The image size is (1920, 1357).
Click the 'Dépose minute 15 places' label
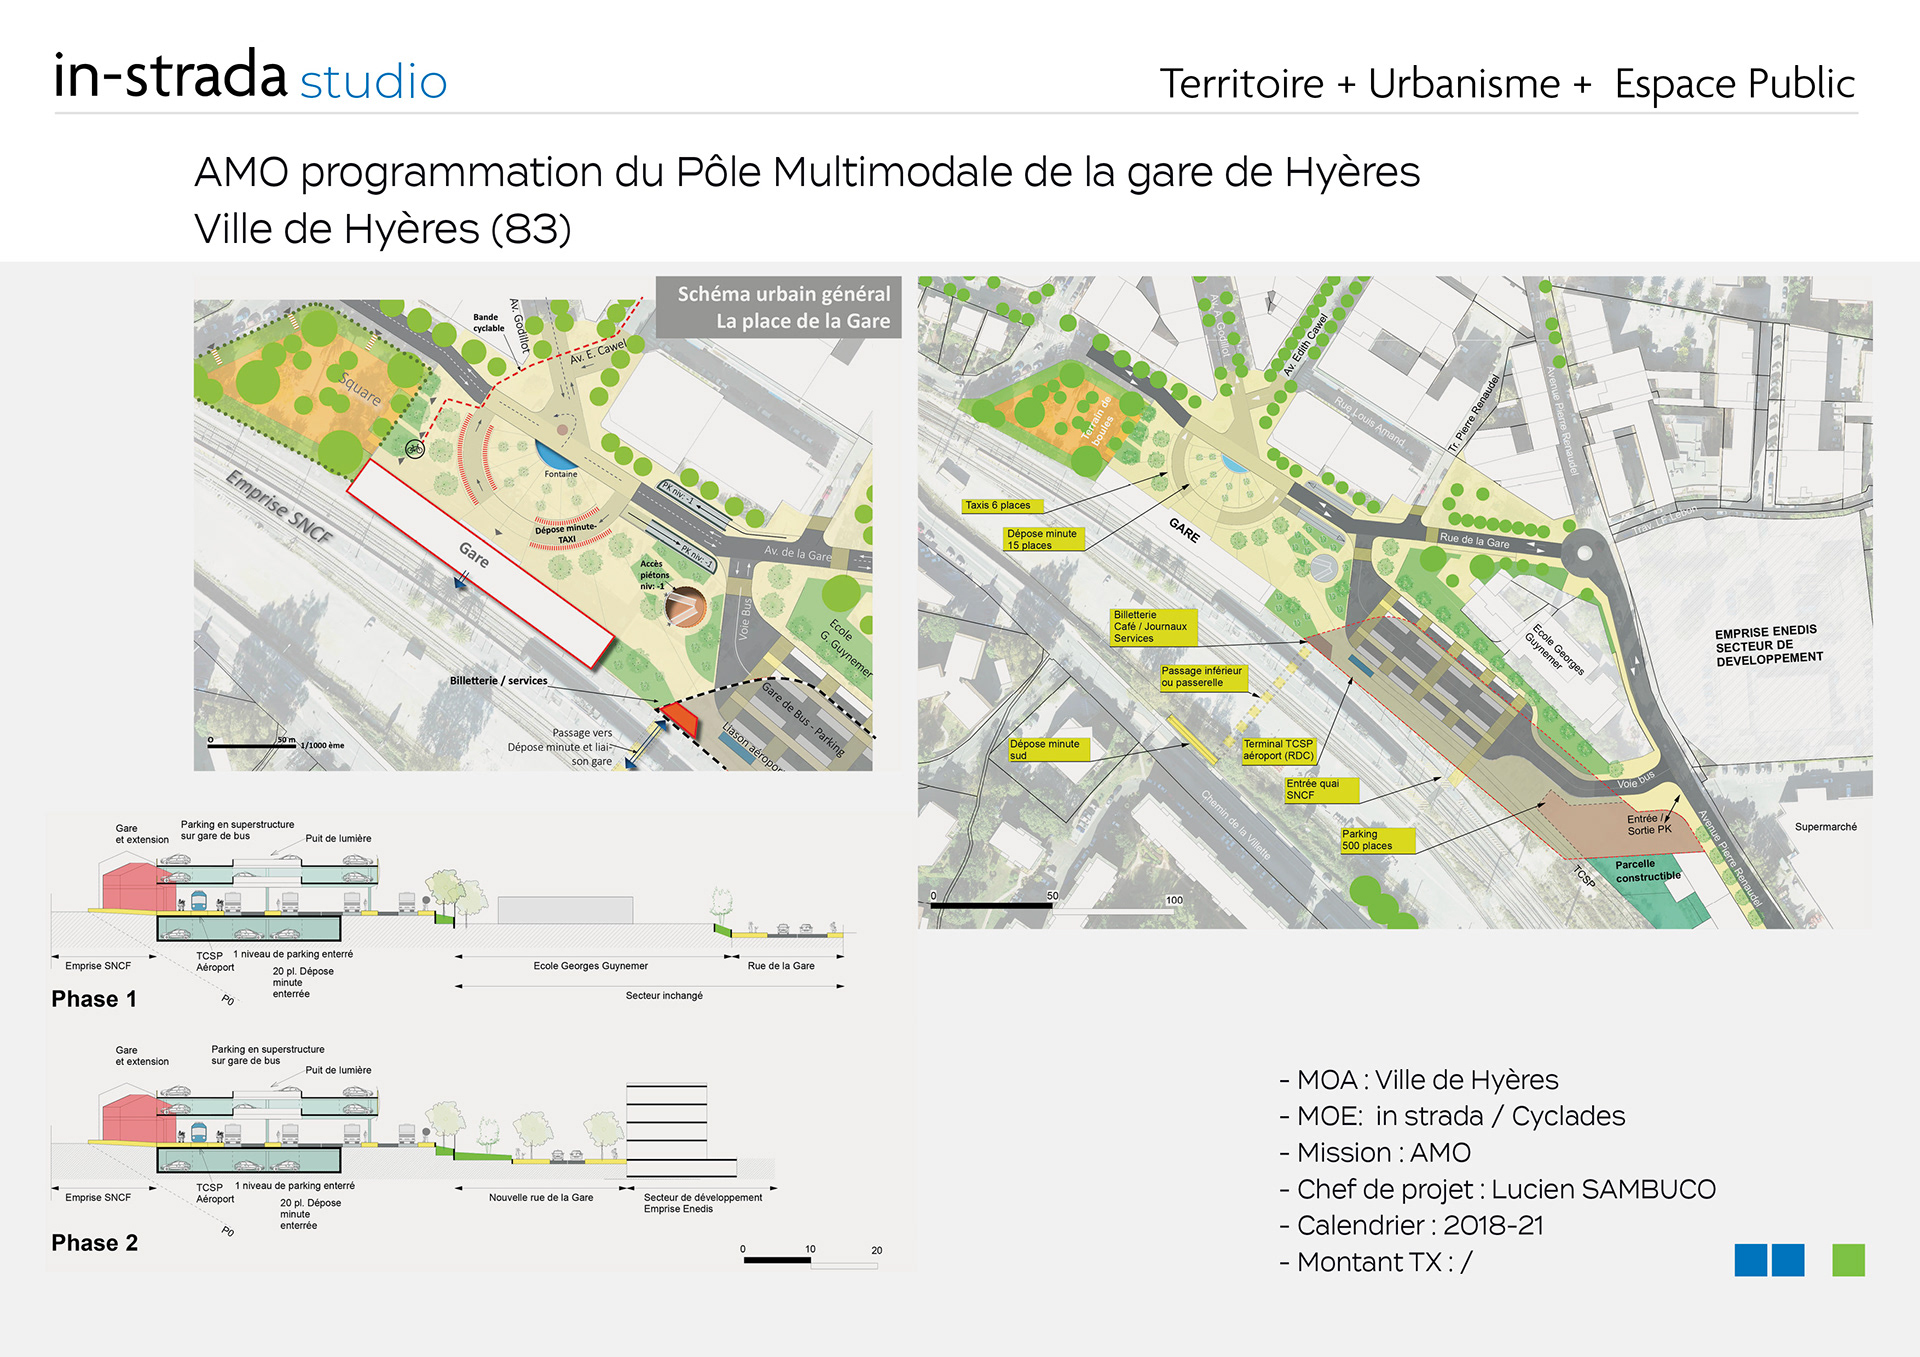1044,540
